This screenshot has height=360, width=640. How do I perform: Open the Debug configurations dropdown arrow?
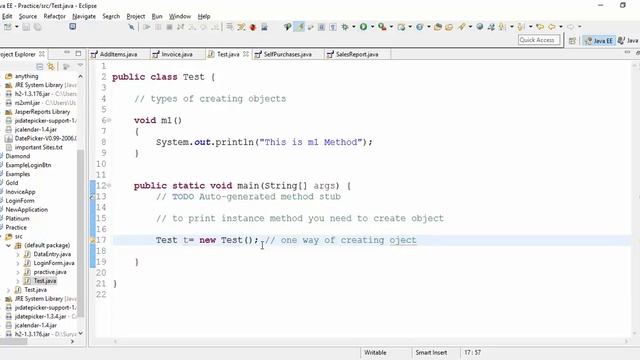[353, 27]
